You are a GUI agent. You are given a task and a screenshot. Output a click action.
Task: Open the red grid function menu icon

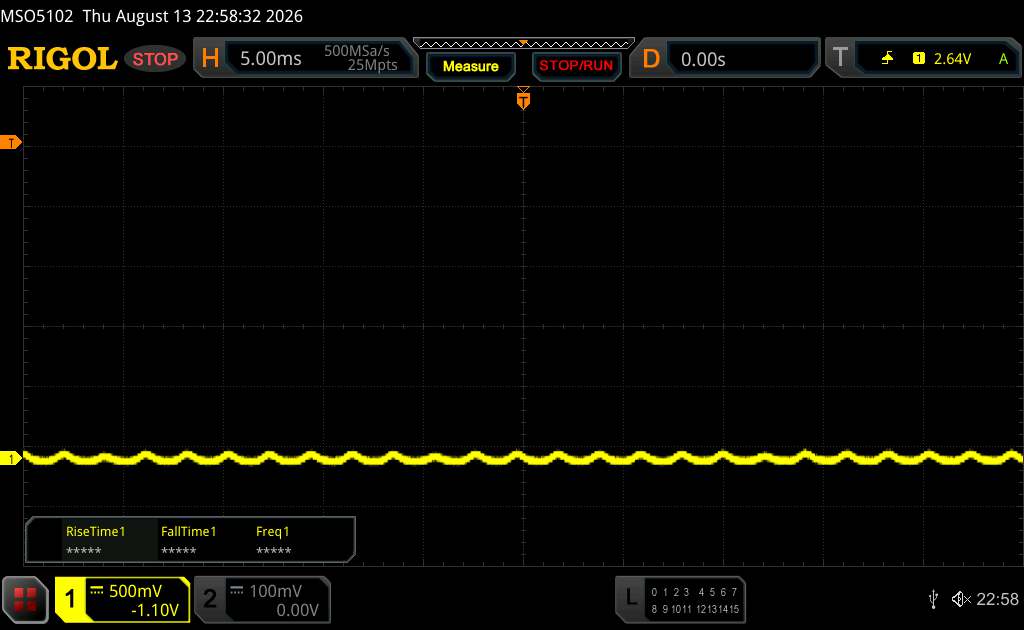[25, 599]
